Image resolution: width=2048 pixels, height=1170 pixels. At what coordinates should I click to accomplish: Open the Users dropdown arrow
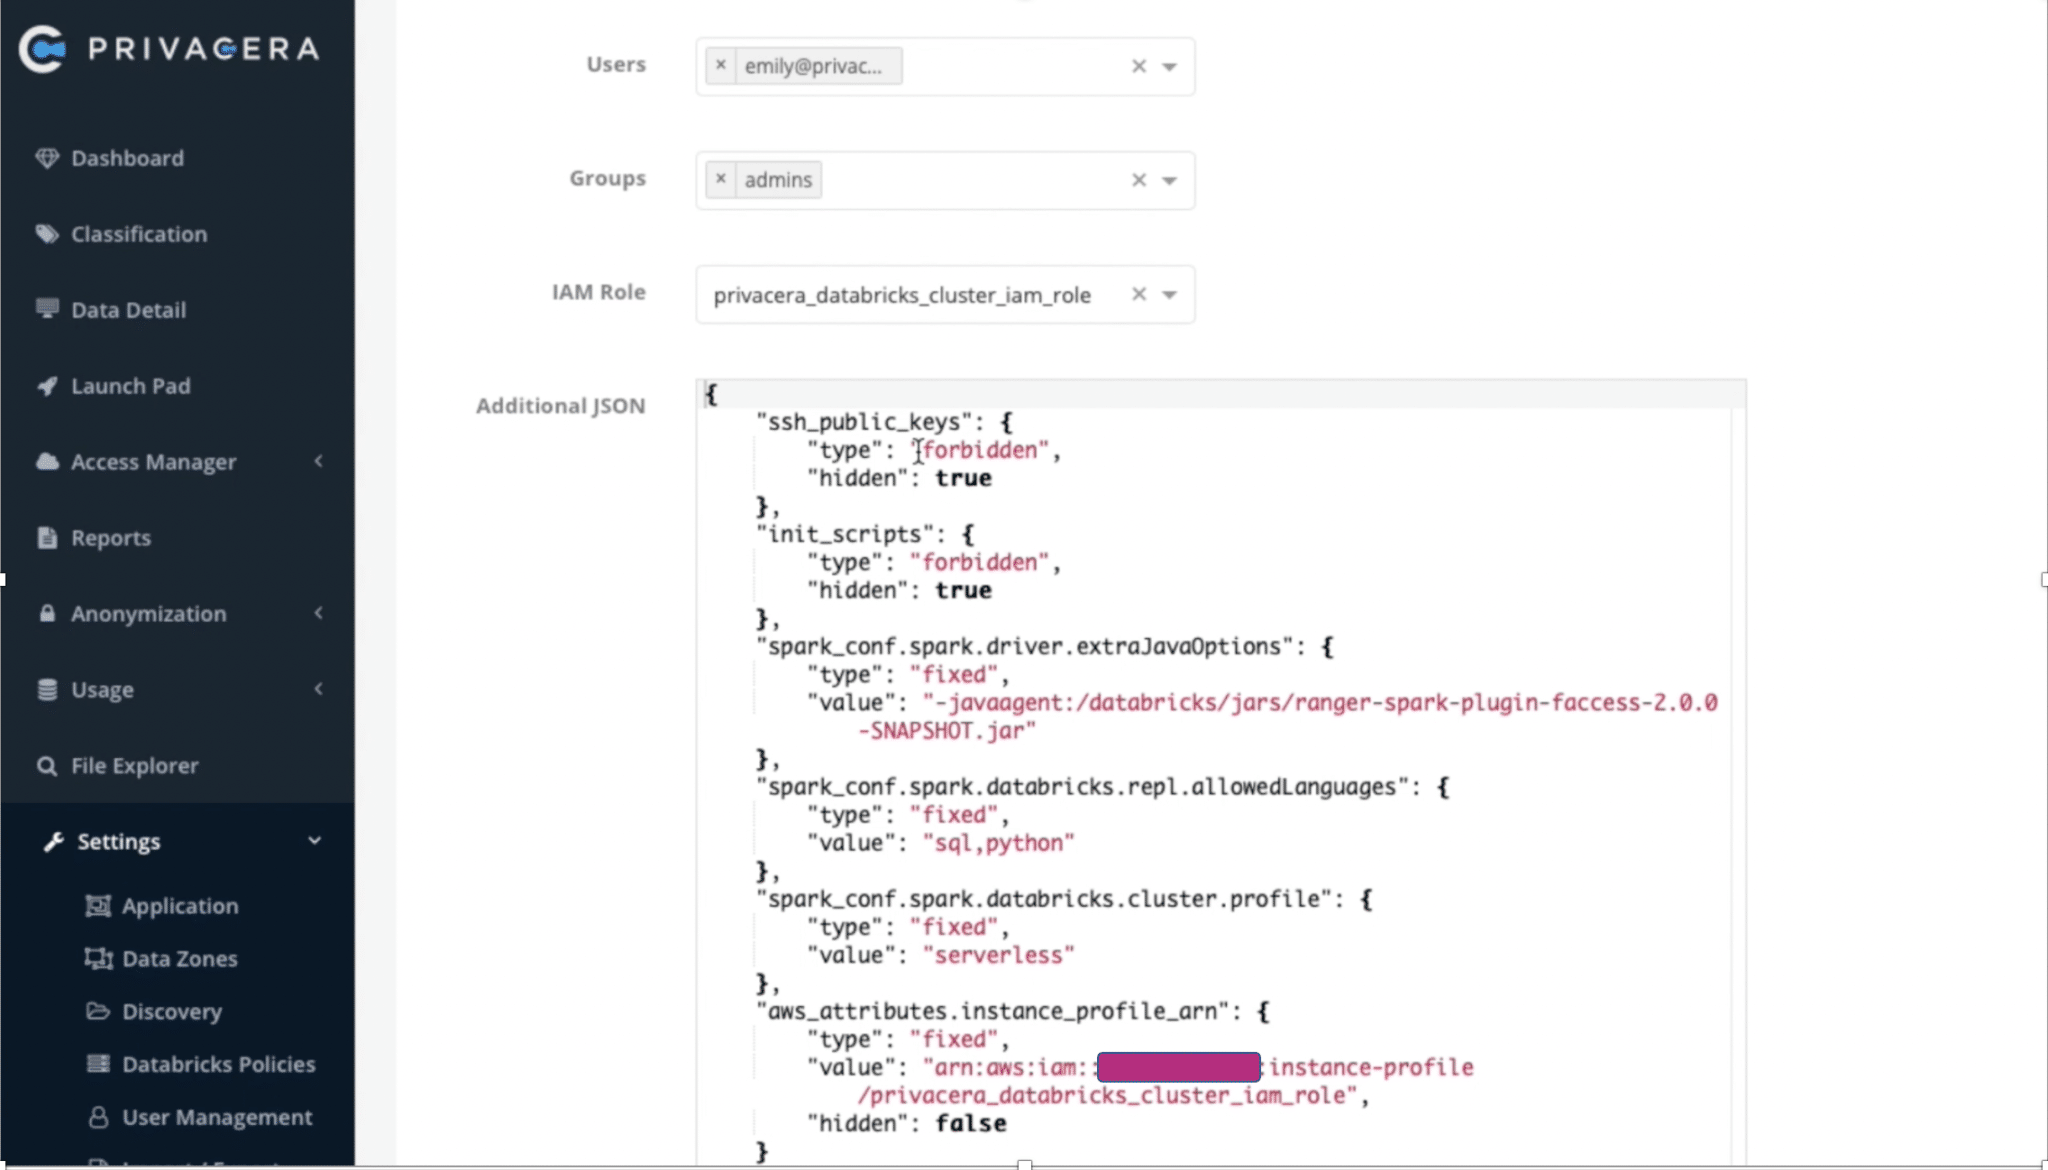(x=1169, y=67)
